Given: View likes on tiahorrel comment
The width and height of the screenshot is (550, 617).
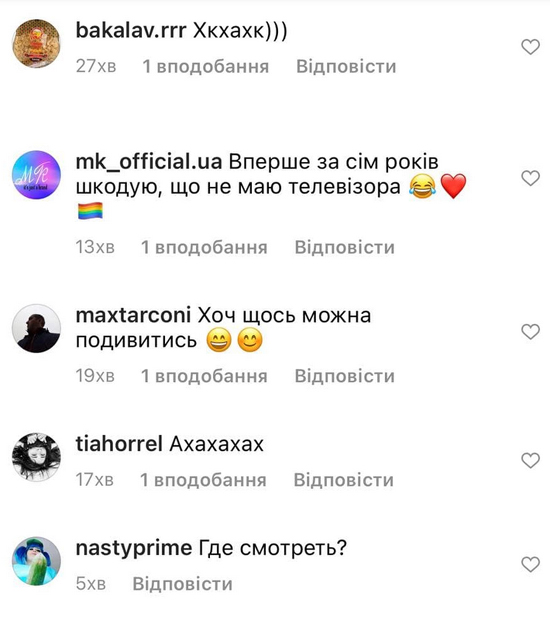Looking at the screenshot, I should [x=203, y=480].
